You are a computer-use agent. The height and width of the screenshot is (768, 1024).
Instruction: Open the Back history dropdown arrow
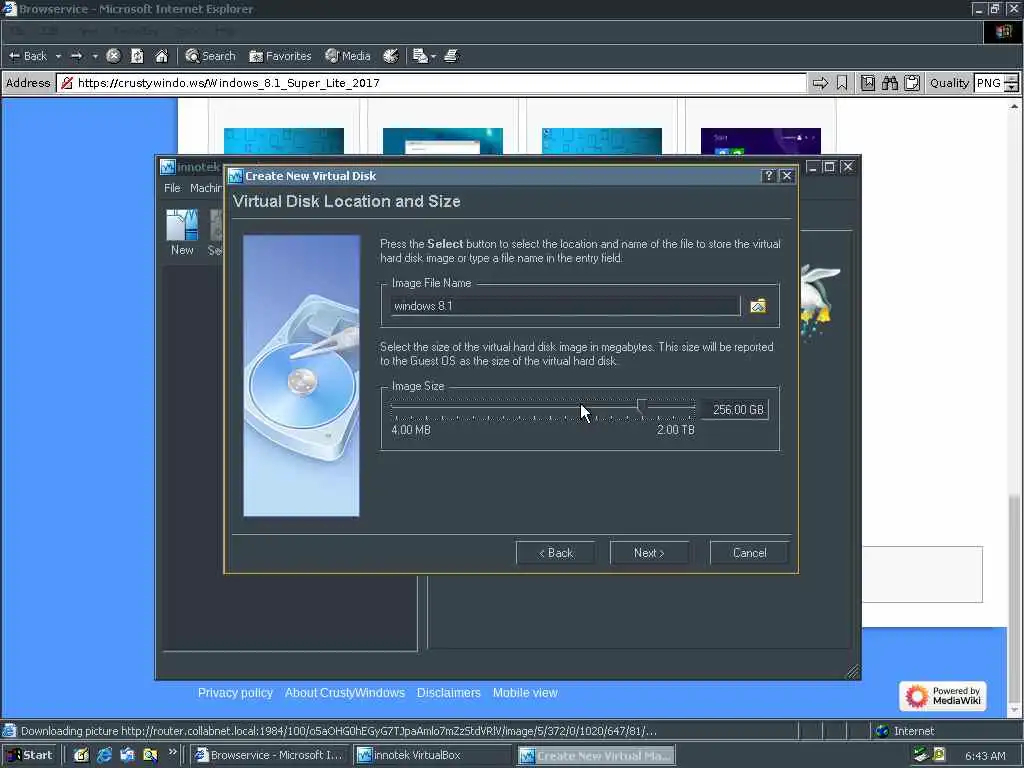[x=58, y=56]
